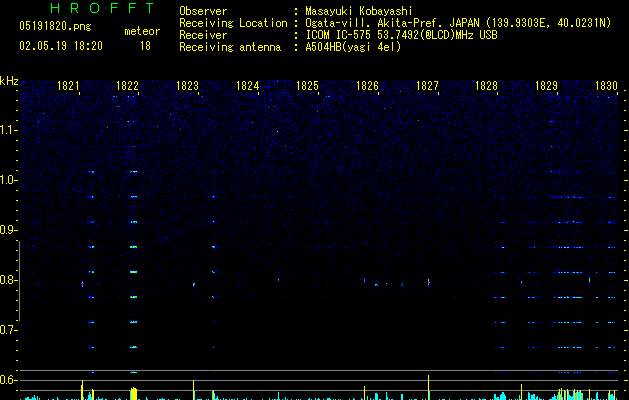The width and height of the screenshot is (629, 400).
Task: Click the red meteor echo at the 1827 mark
Action: [x=428, y=282]
